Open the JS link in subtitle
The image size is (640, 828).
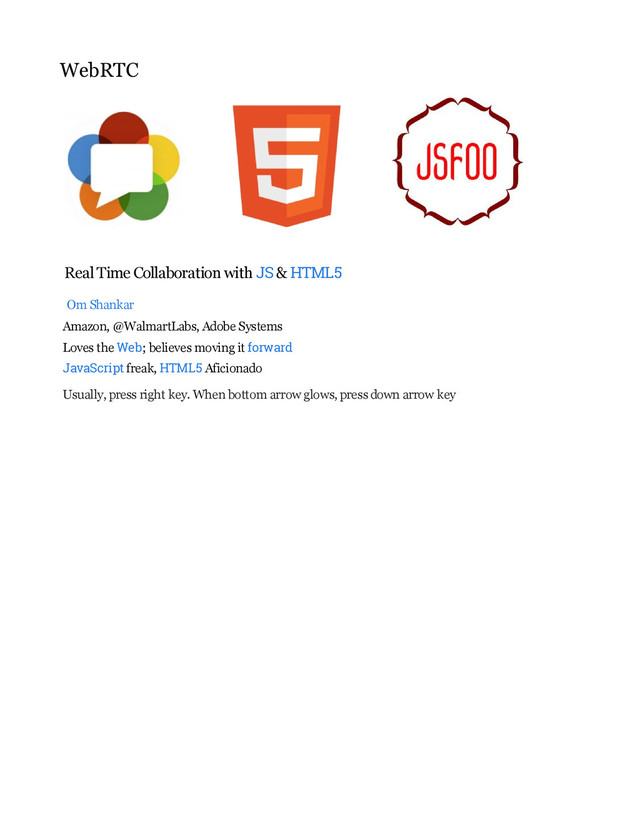tap(265, 272)
